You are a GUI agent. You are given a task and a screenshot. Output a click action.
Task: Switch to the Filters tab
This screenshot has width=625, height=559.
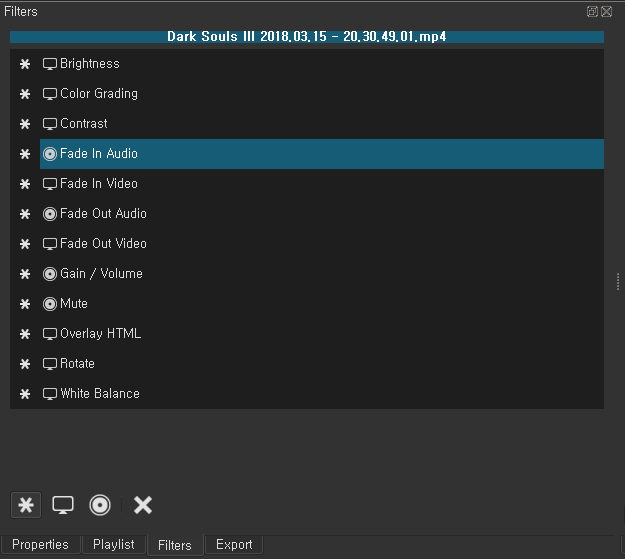click(x=175, y=545)
